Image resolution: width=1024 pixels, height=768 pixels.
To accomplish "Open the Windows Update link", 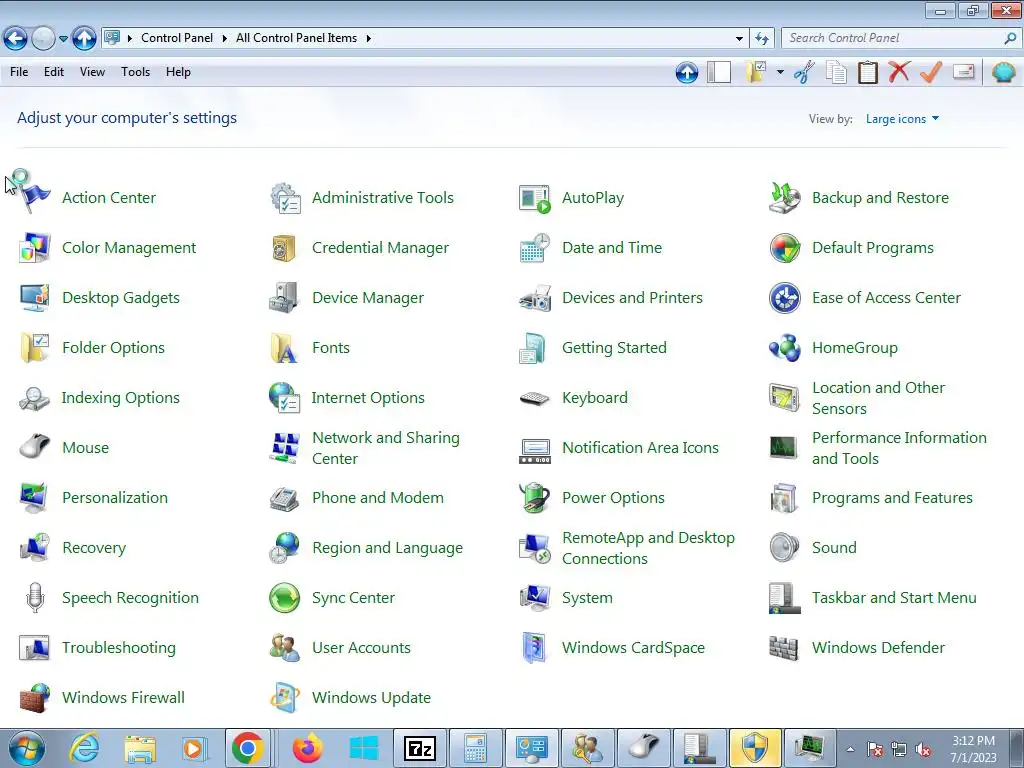I will (x=372, y=697).
